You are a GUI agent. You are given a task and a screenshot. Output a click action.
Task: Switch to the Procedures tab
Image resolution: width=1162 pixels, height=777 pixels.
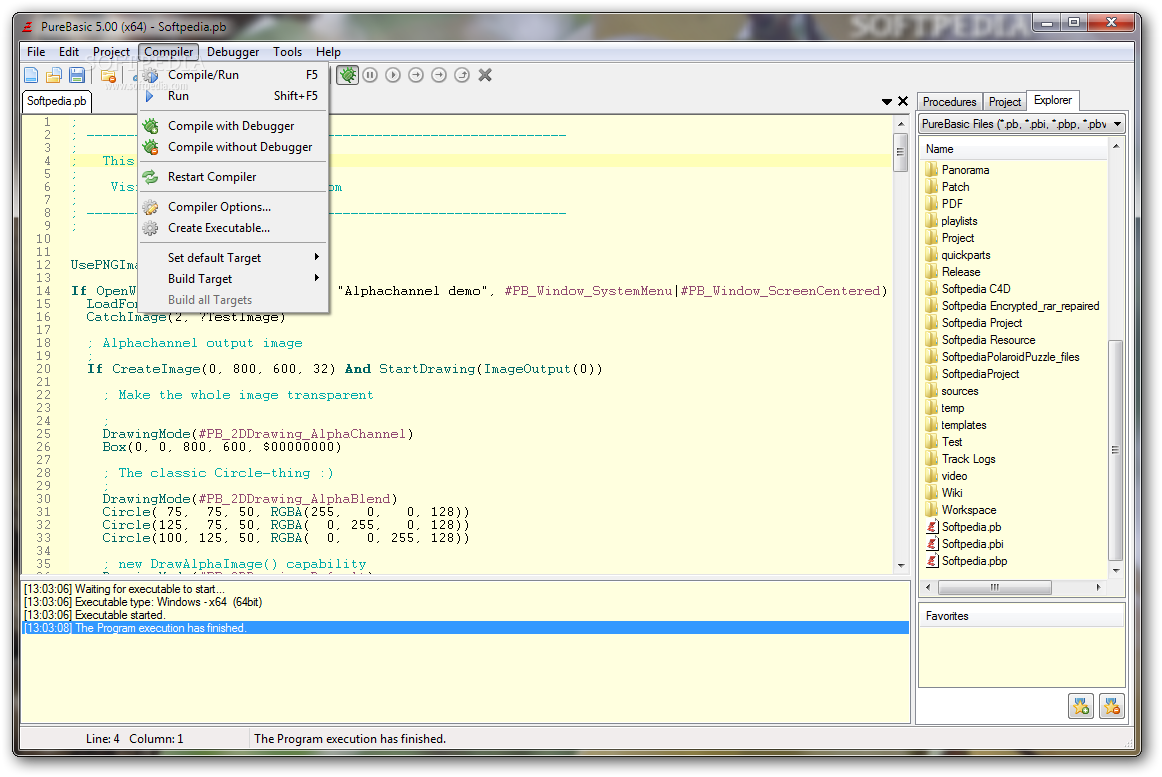tap(949, 102)
